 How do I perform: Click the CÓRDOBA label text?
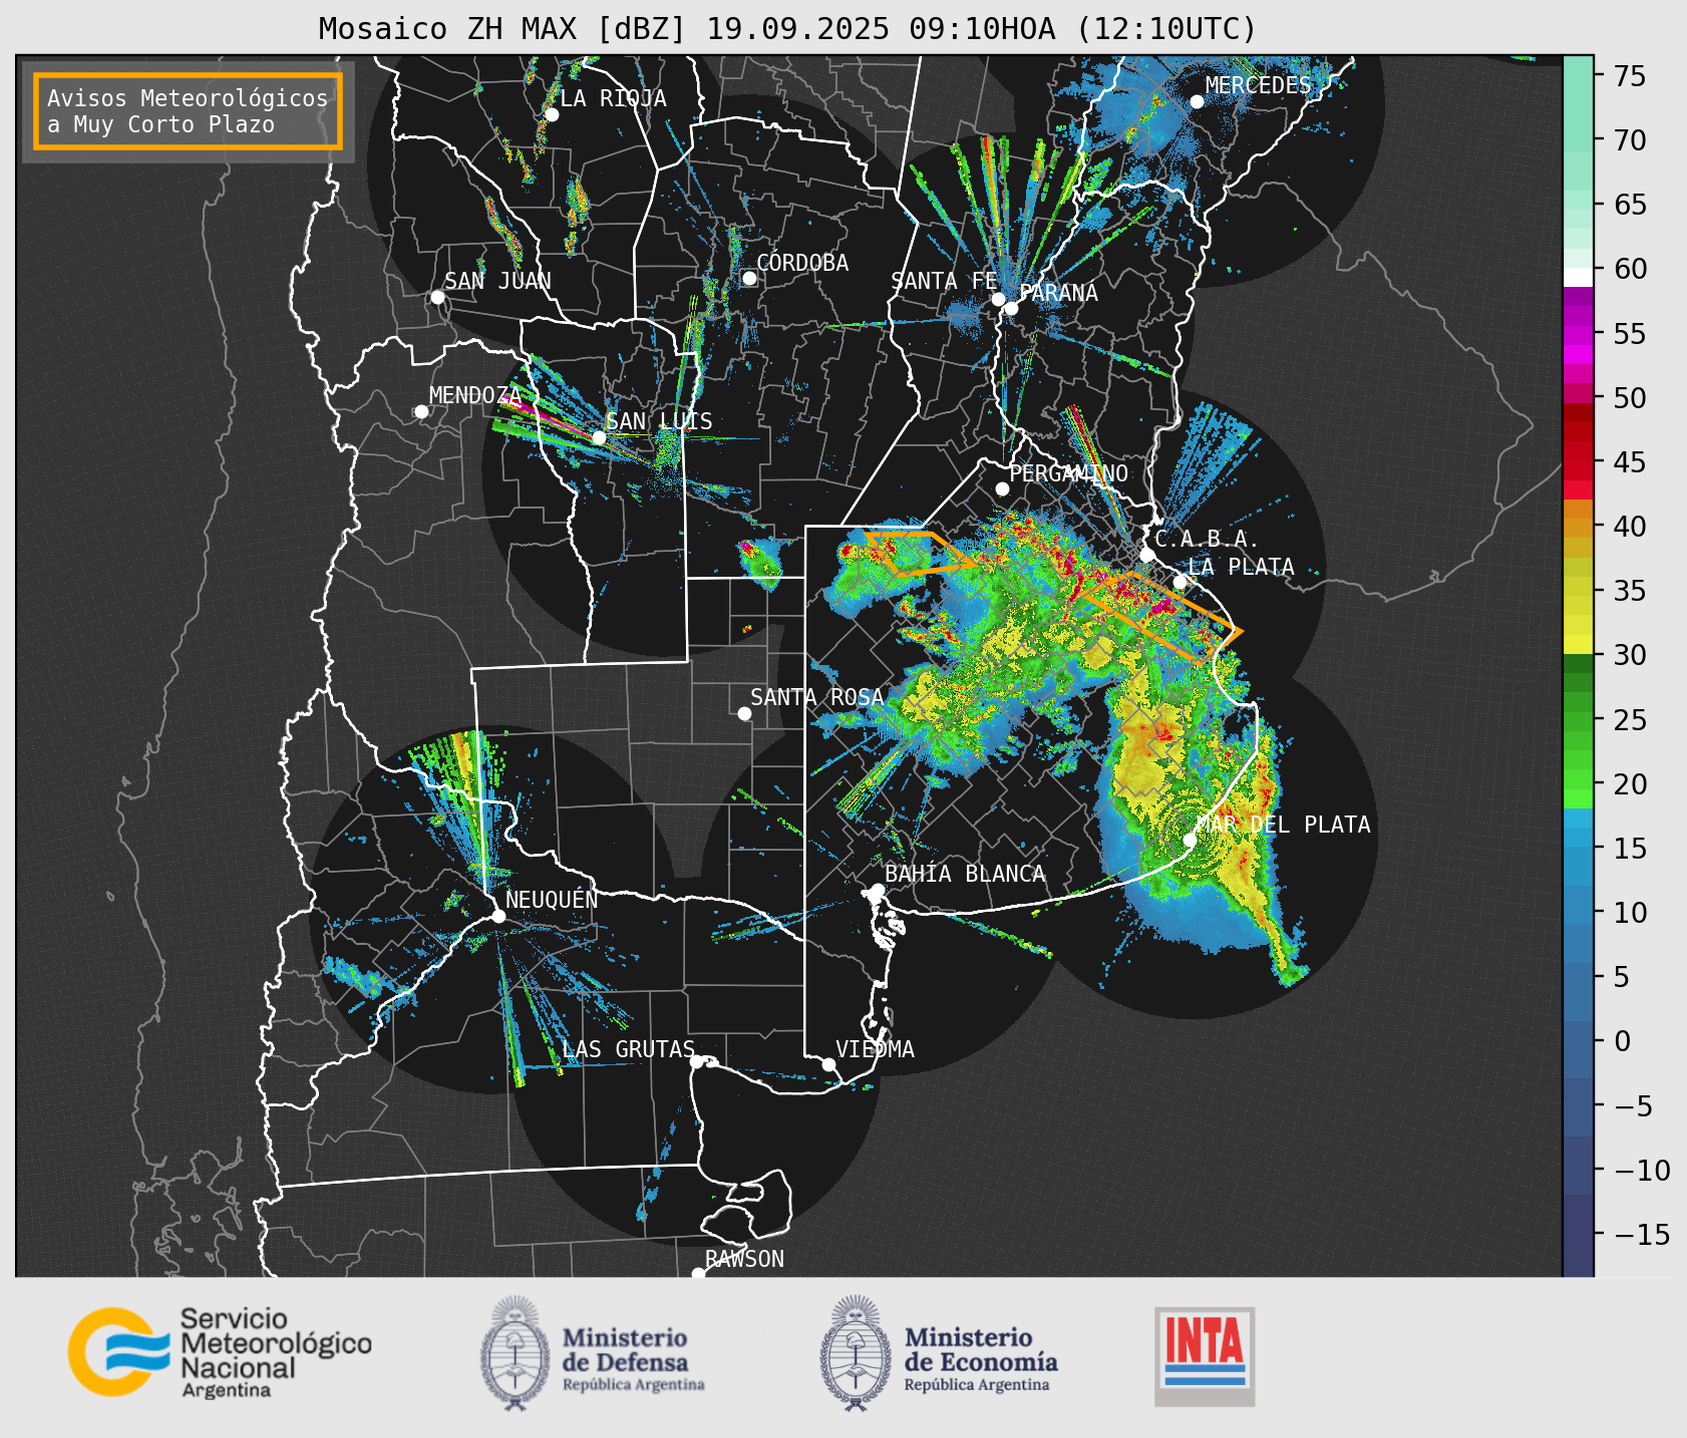pos(802,262)
